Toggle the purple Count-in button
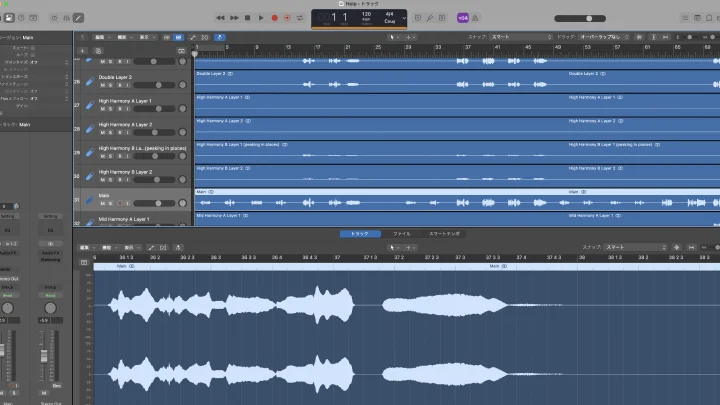 pyautogui.click(x=462, y=18)
